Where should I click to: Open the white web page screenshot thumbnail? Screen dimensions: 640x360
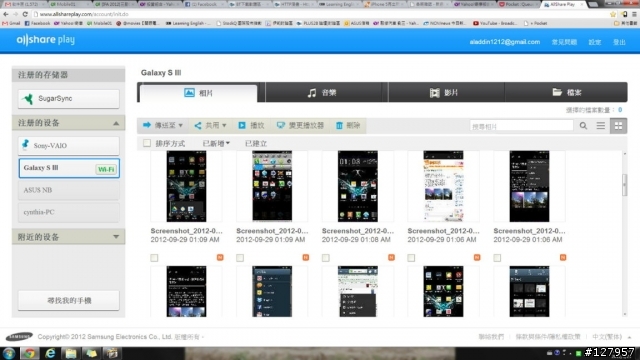[443, 186]
